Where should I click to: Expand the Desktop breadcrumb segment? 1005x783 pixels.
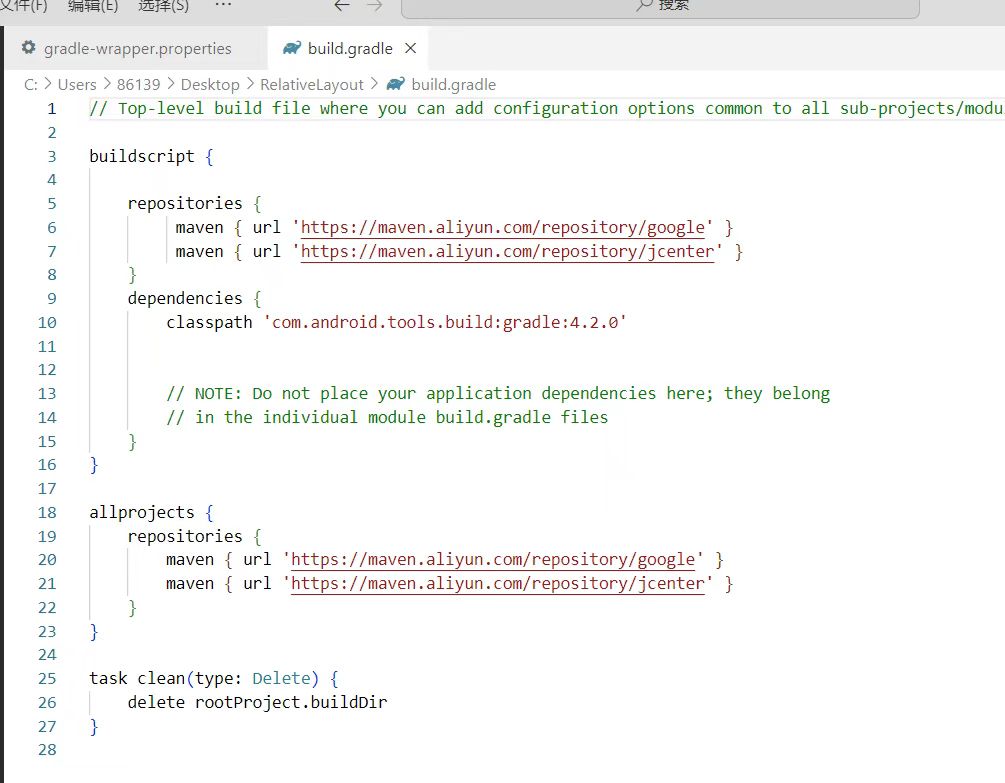210,84
